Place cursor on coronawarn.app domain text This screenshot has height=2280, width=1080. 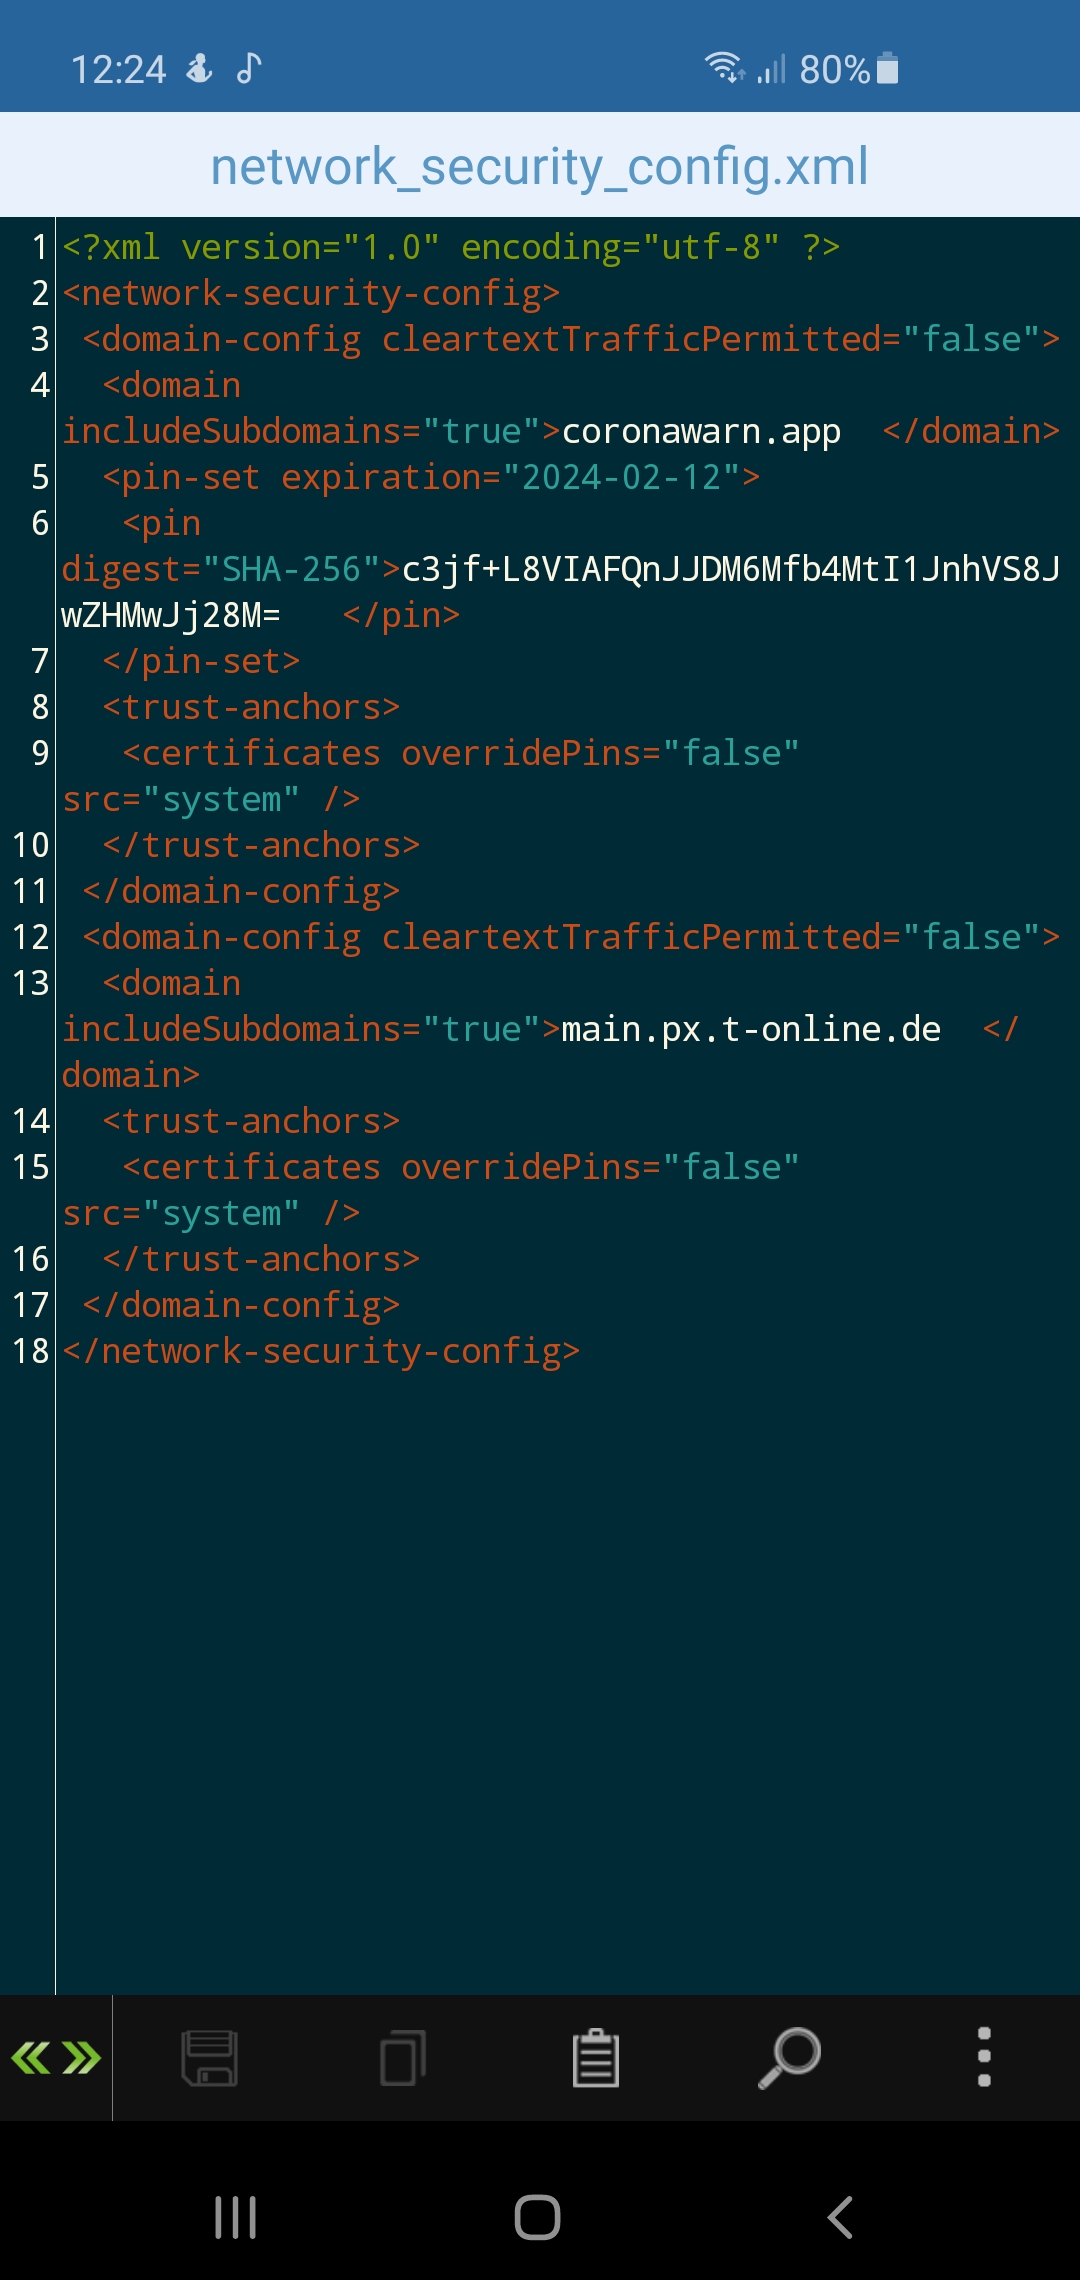701,432
